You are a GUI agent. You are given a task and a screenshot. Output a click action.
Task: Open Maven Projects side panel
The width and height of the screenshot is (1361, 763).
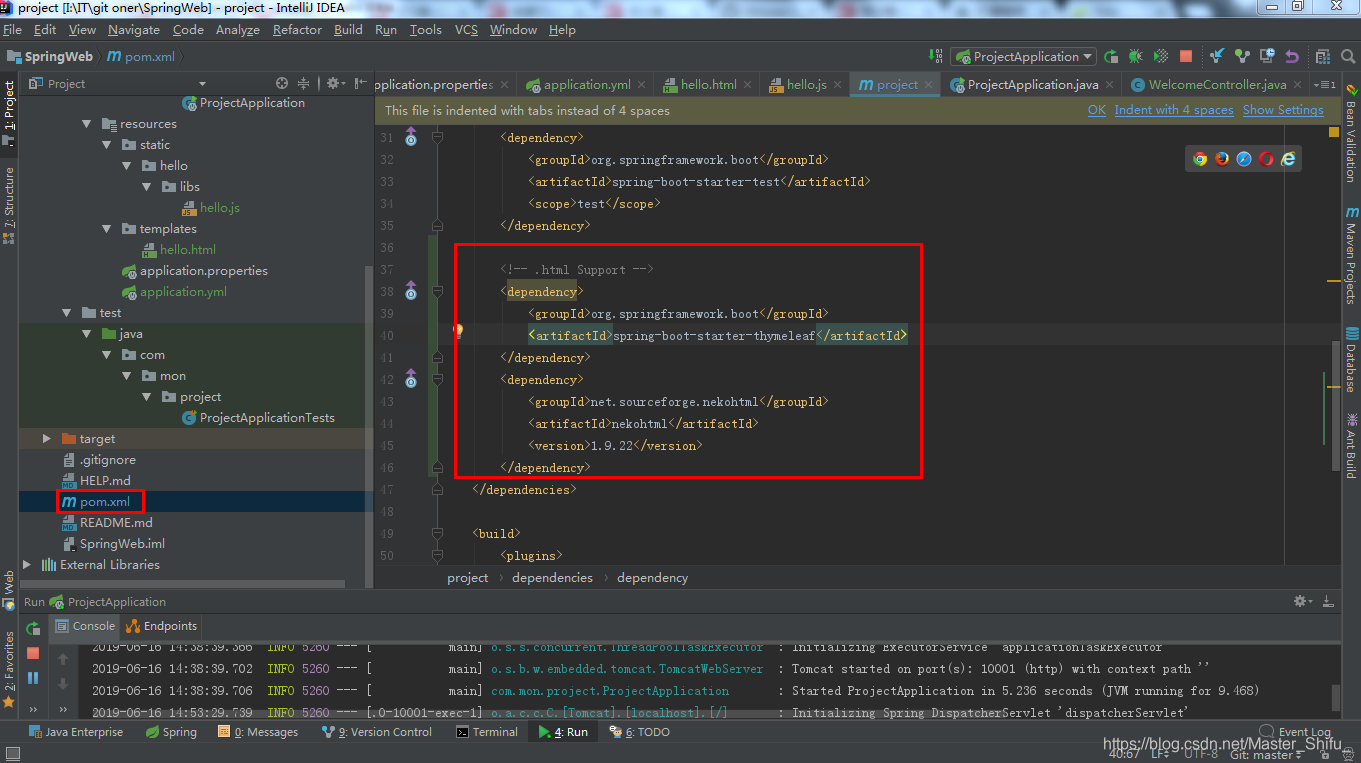tap(1351, 255)
